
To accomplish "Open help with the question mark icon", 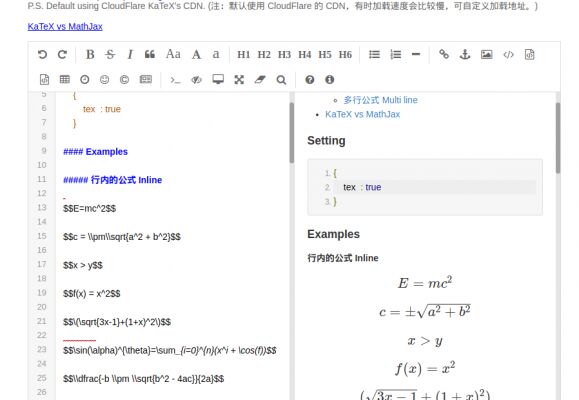I will [309, 79].
